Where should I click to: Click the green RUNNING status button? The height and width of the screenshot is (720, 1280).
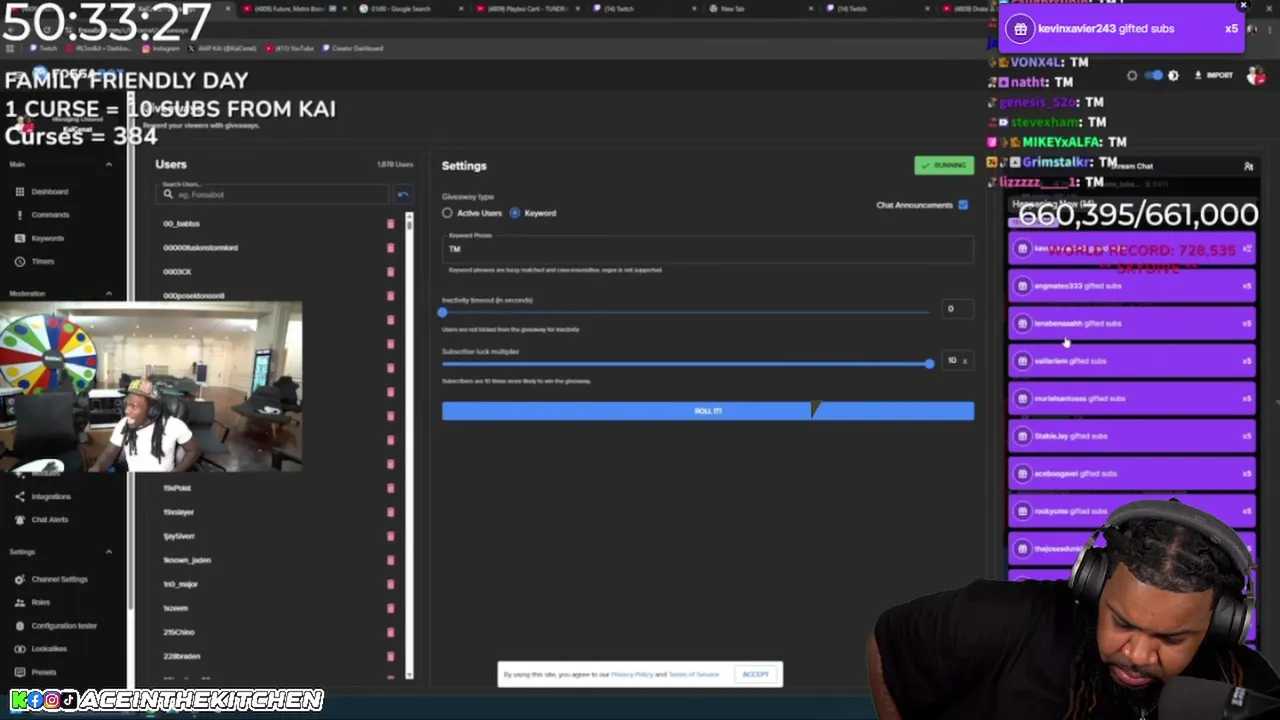click(943, 165)
